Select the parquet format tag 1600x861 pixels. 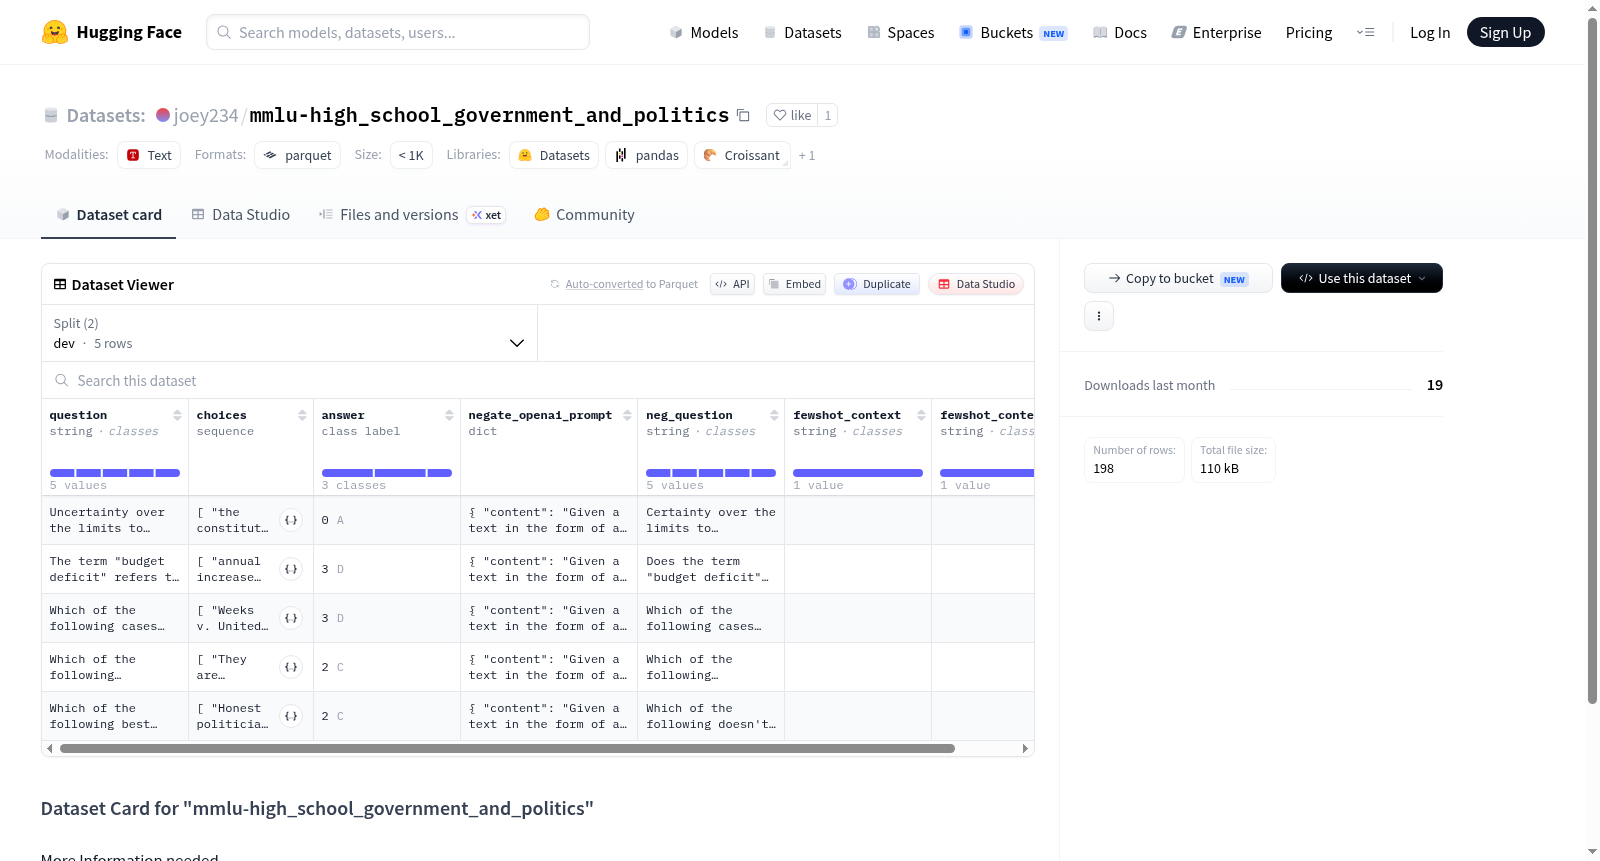[297, 155]
